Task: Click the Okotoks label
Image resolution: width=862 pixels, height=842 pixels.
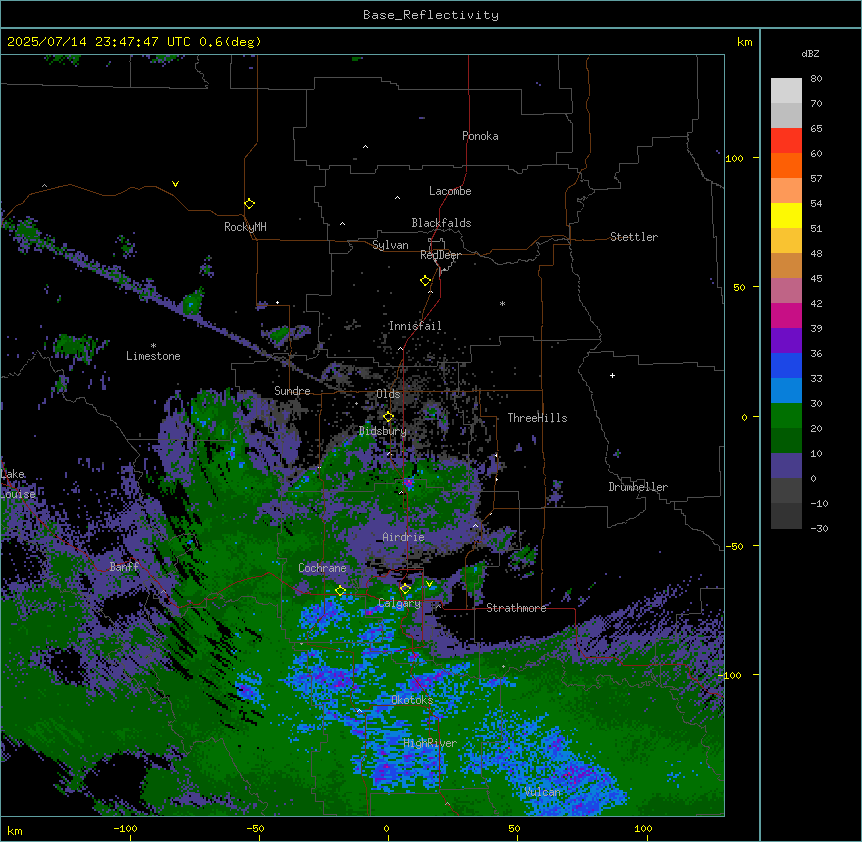Action: 412,700
